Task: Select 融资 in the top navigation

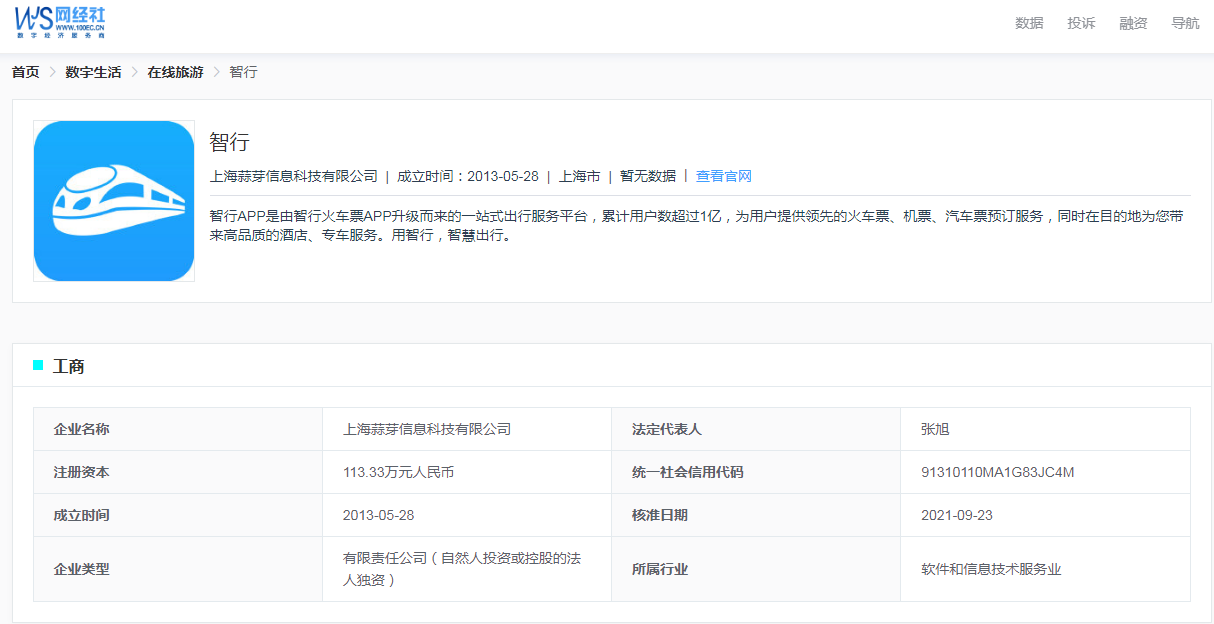Action: coord(1133,23)
